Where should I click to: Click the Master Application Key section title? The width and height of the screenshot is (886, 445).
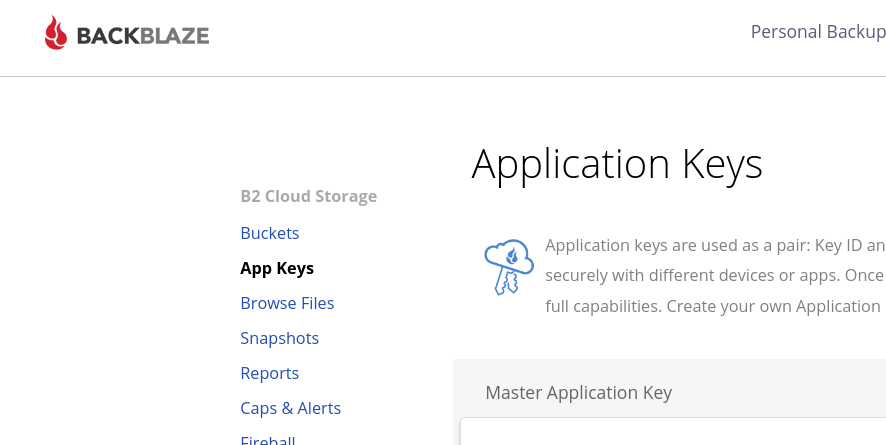(578, 393)
